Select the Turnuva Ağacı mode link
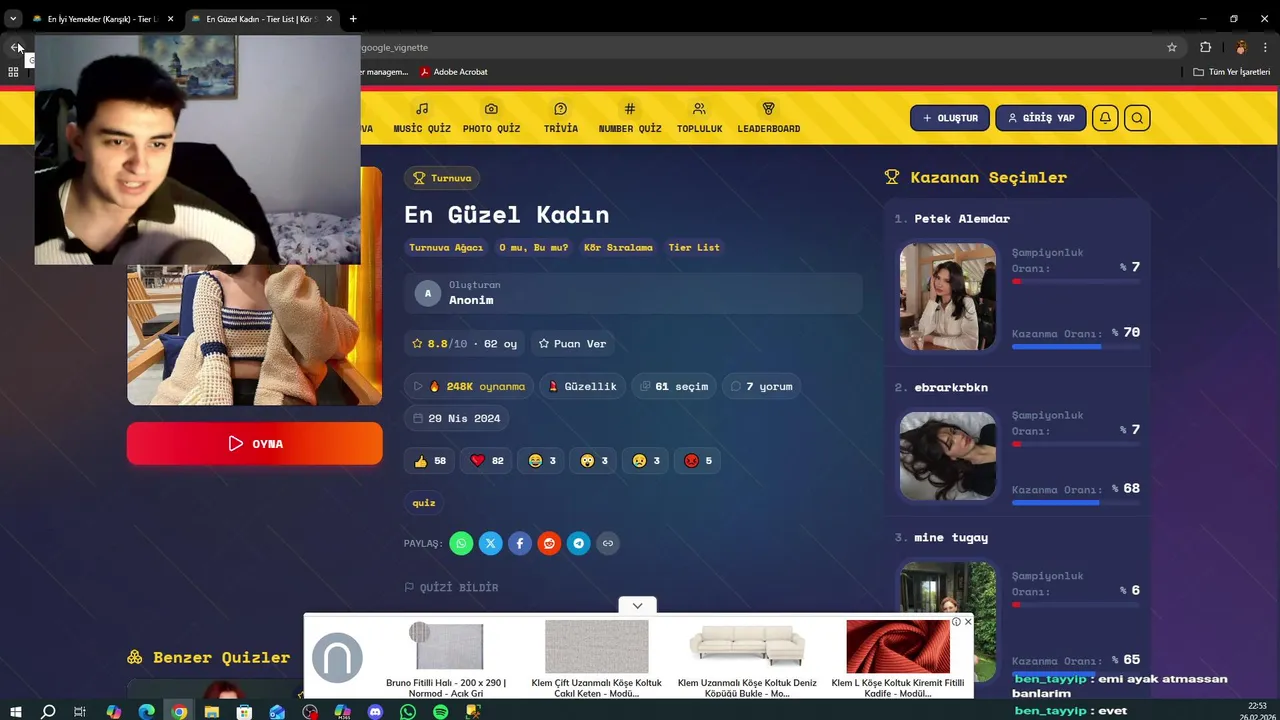Screen dimensions: 1280x720 click(446, 247)
